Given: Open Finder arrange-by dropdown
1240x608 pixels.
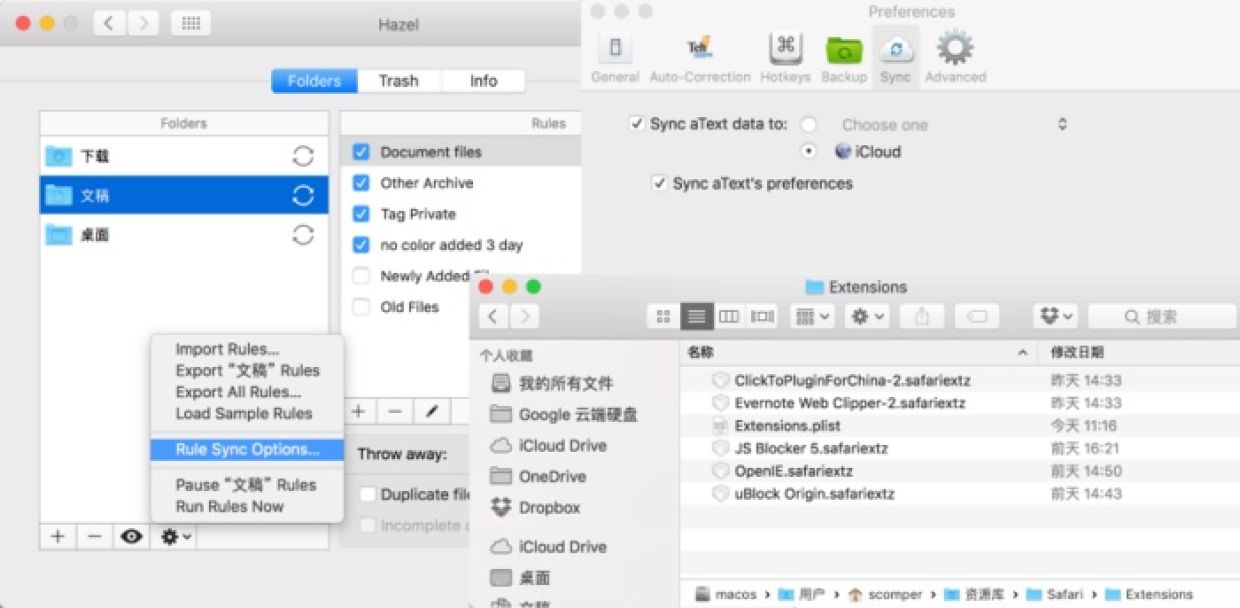Looking at the screenshot, I should [x=811, y=316].
